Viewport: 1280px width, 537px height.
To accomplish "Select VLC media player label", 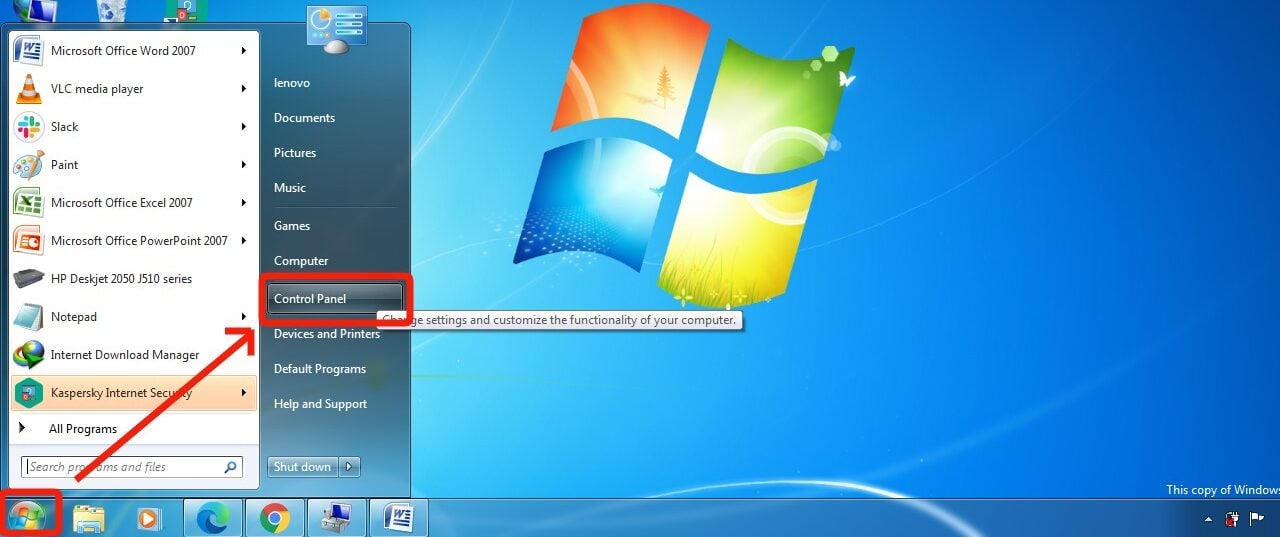I will click(x=97, y=89).
